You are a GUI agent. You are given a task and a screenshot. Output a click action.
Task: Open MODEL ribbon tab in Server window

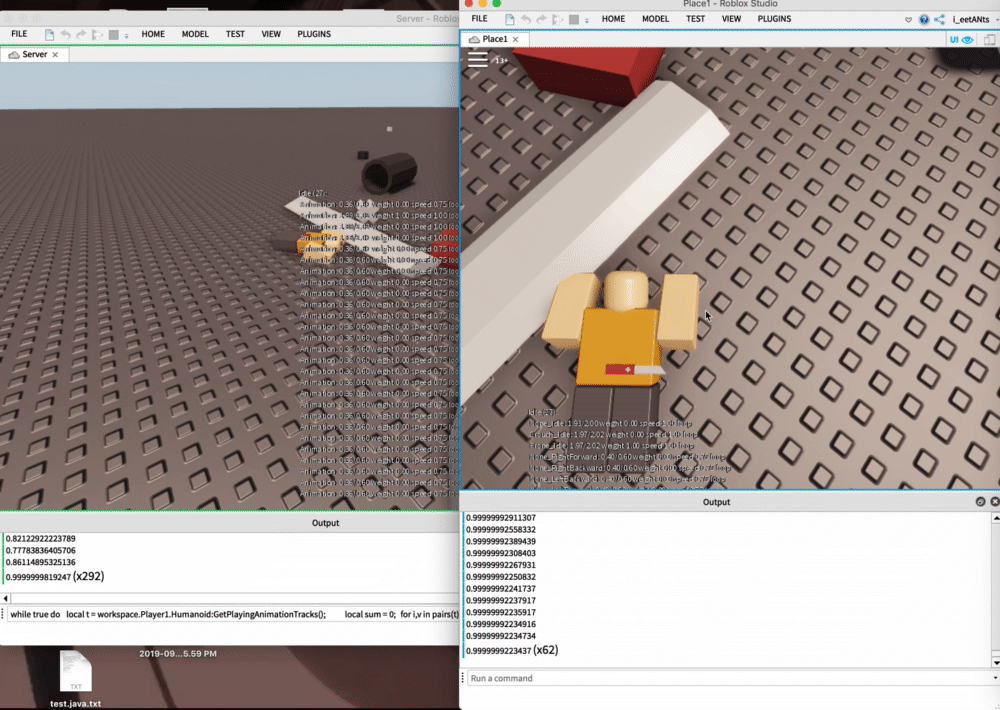(x=195, y=34)
